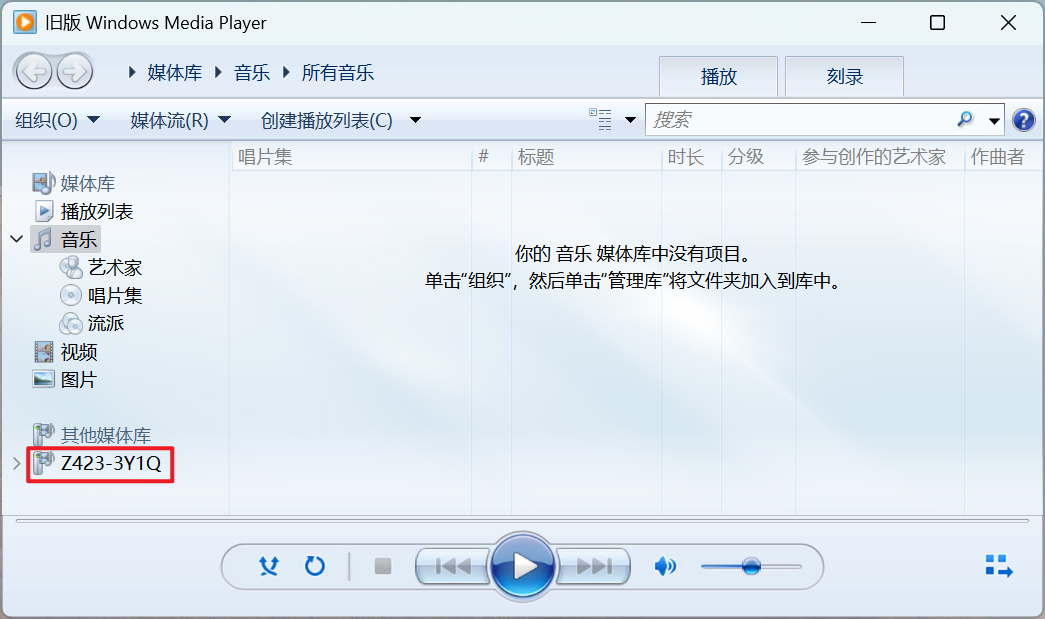Click the search magnifier icon
This screenshot has height=619, width=1045.
coord(964,120)
